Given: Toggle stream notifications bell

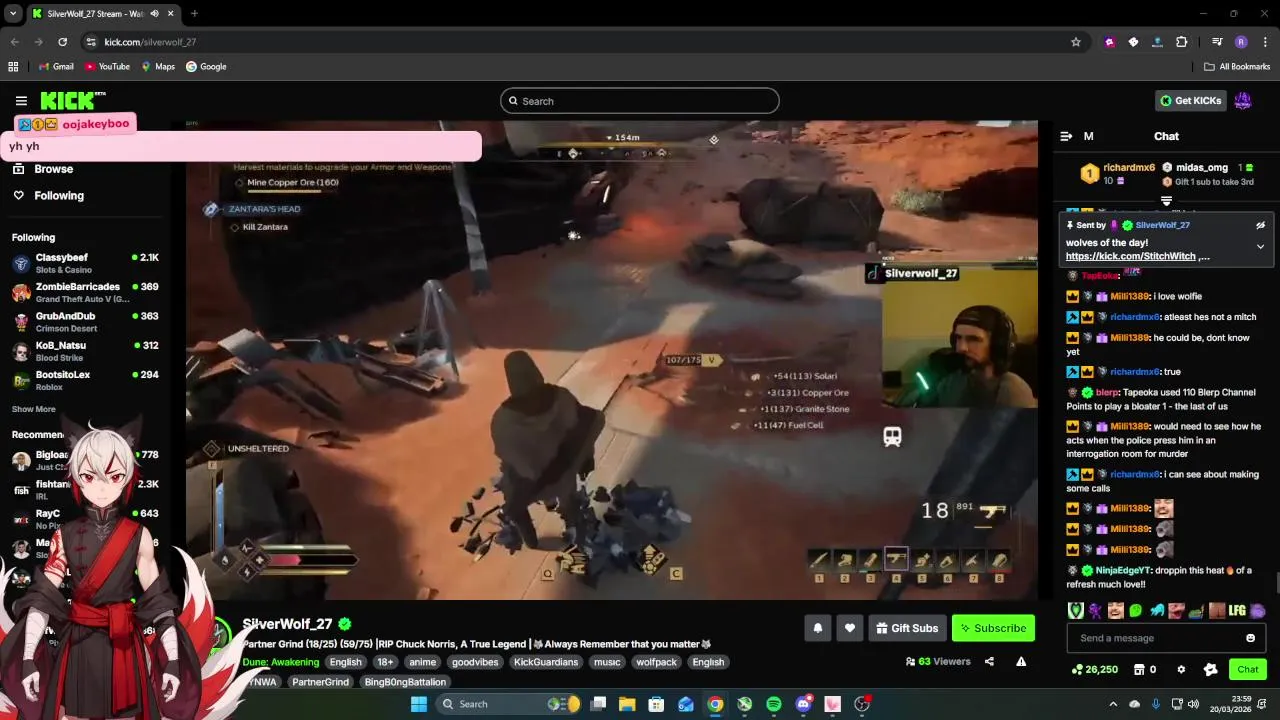Looking at the screenshot, I should click(x=817, y=628).
